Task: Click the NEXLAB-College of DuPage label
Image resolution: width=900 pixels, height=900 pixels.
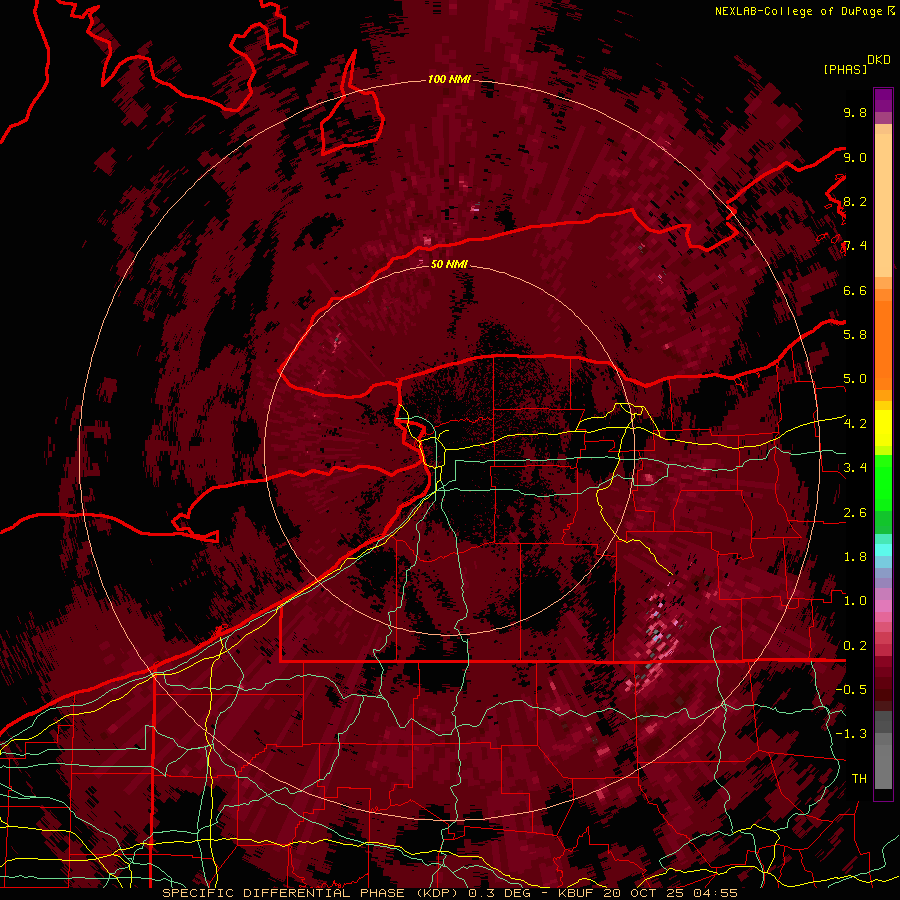Action: pyautogui.click(x=800, y=11)
